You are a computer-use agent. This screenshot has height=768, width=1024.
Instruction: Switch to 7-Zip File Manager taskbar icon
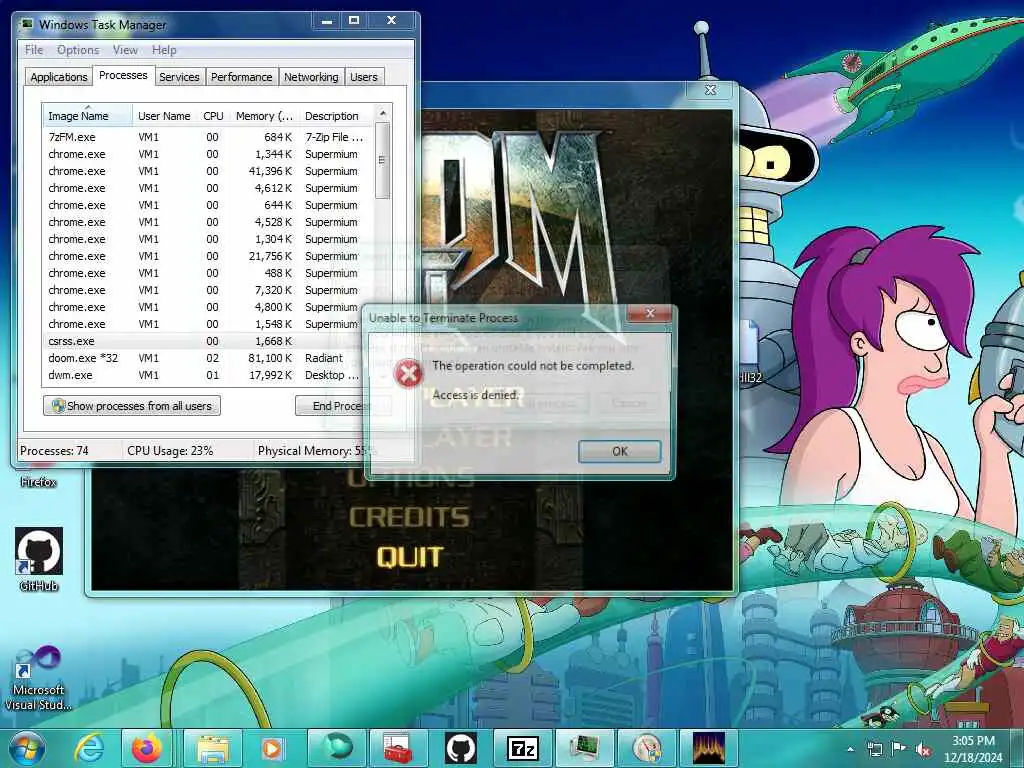(x=523, y=748)
